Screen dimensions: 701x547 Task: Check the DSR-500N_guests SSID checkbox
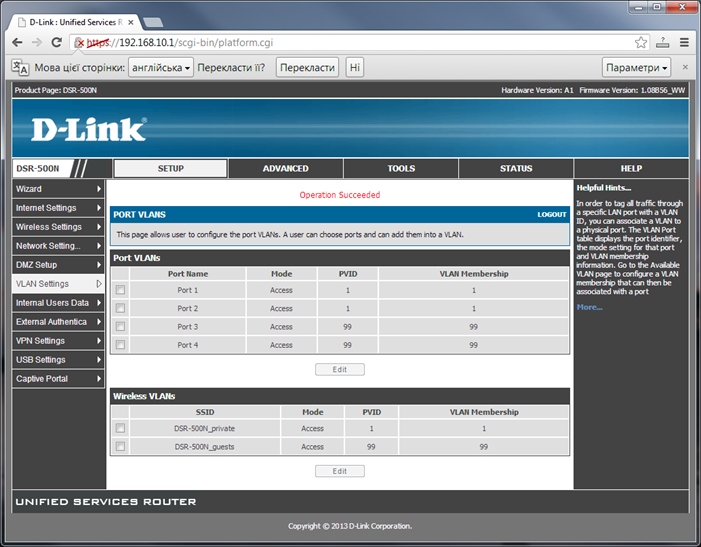tap(121, 447)
